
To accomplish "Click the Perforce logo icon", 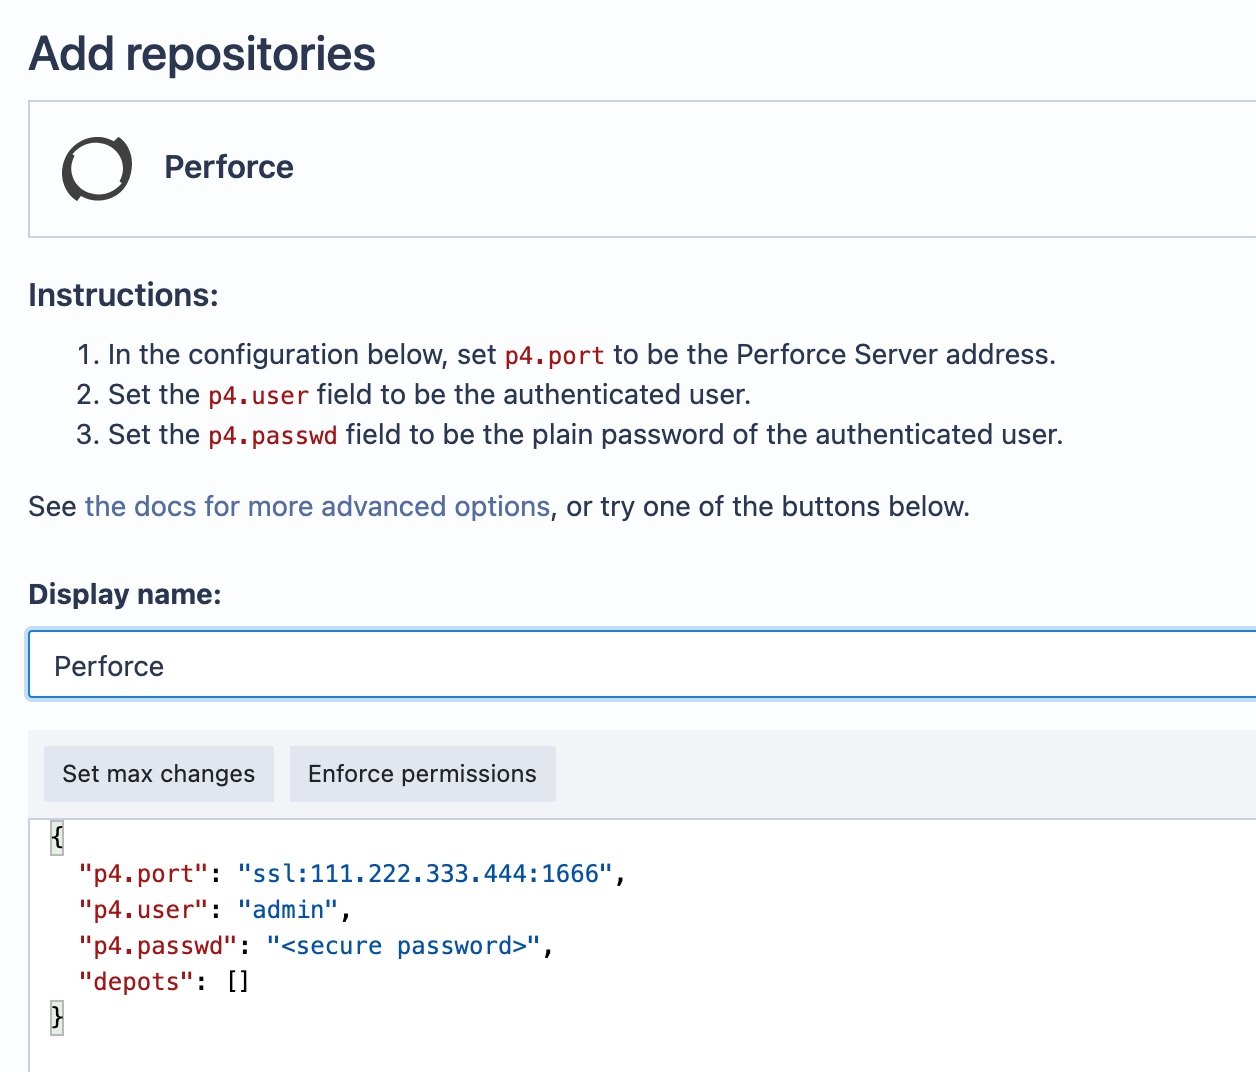I will coord(97,168).
